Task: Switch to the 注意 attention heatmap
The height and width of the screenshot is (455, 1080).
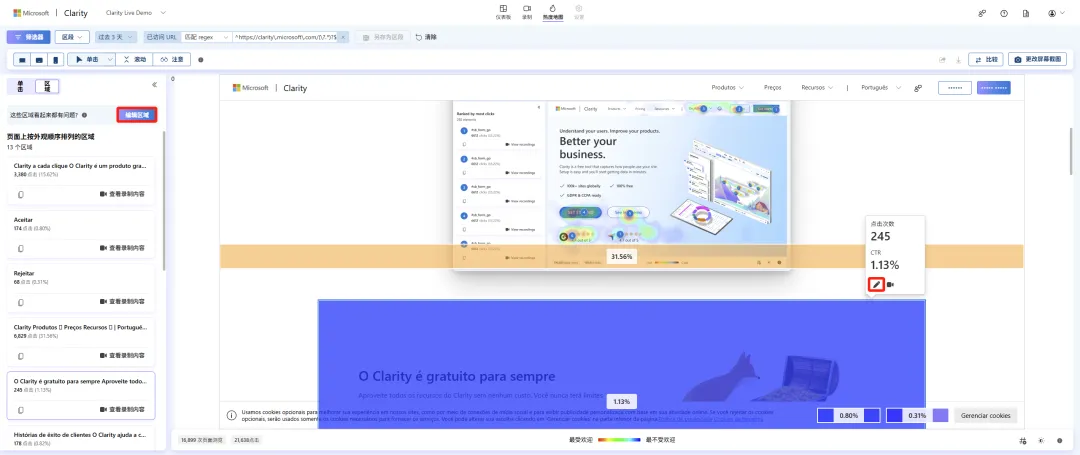Action: tap(172, 60)
